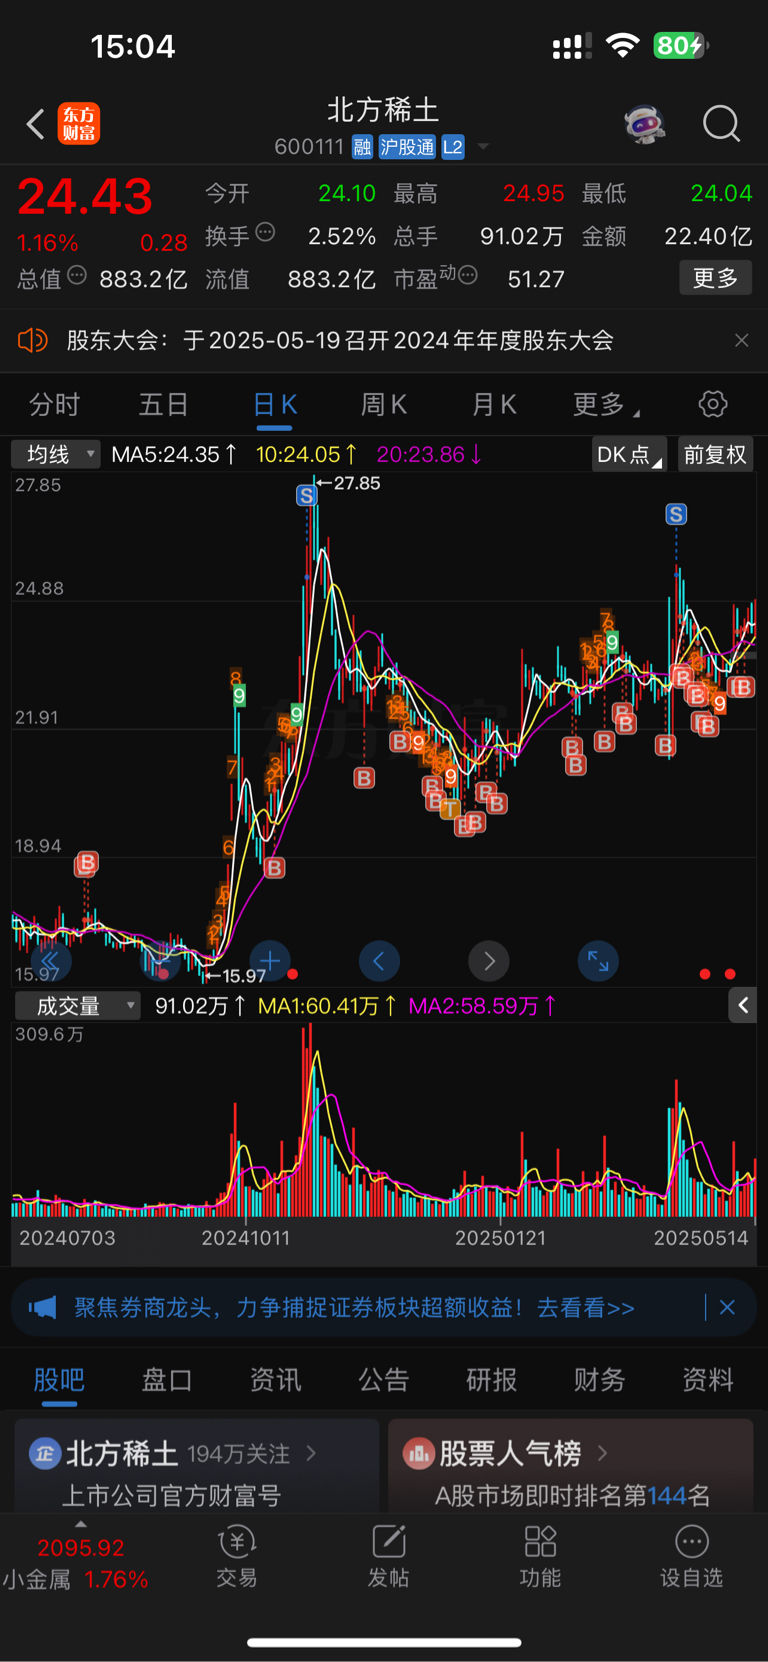768x1662 pixels.
Task: Tap the plus zoom-in chart button
Action: [270, 961]
